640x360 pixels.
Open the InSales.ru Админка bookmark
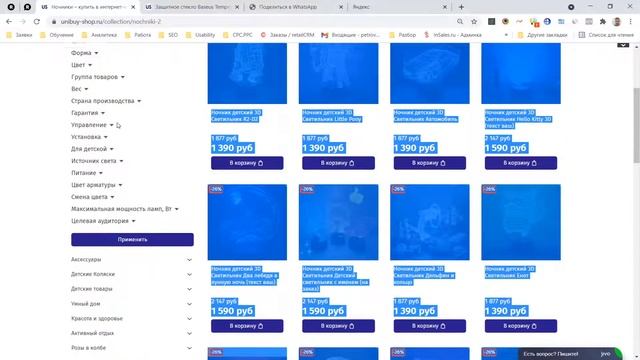pos(453,35)
